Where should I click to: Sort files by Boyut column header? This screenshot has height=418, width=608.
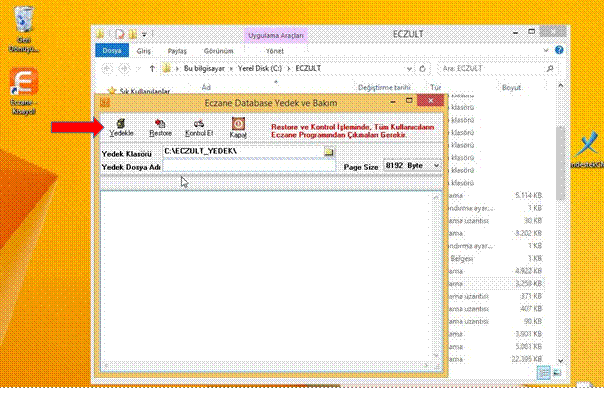coord(511,88)
